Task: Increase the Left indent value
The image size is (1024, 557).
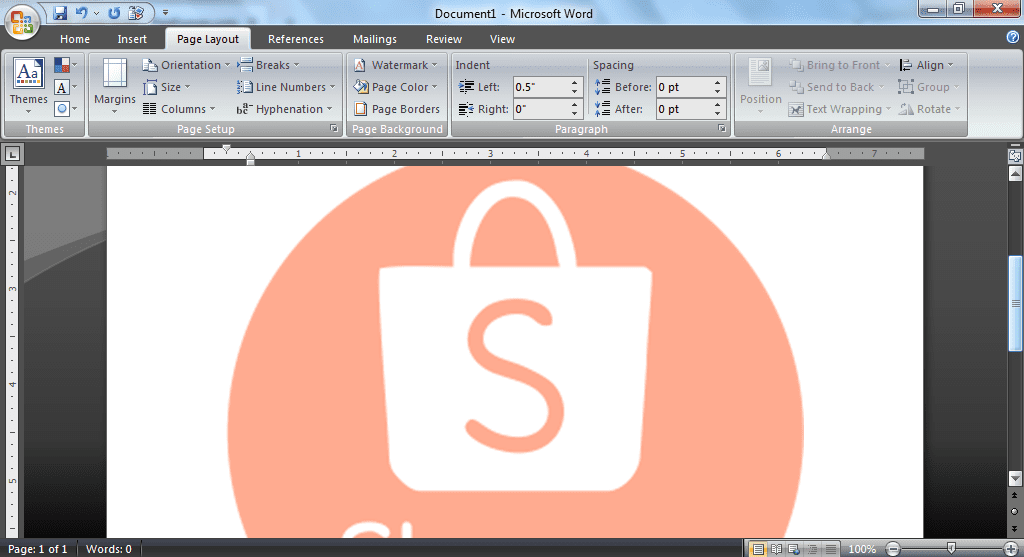Action: click(x=575, y=83)
